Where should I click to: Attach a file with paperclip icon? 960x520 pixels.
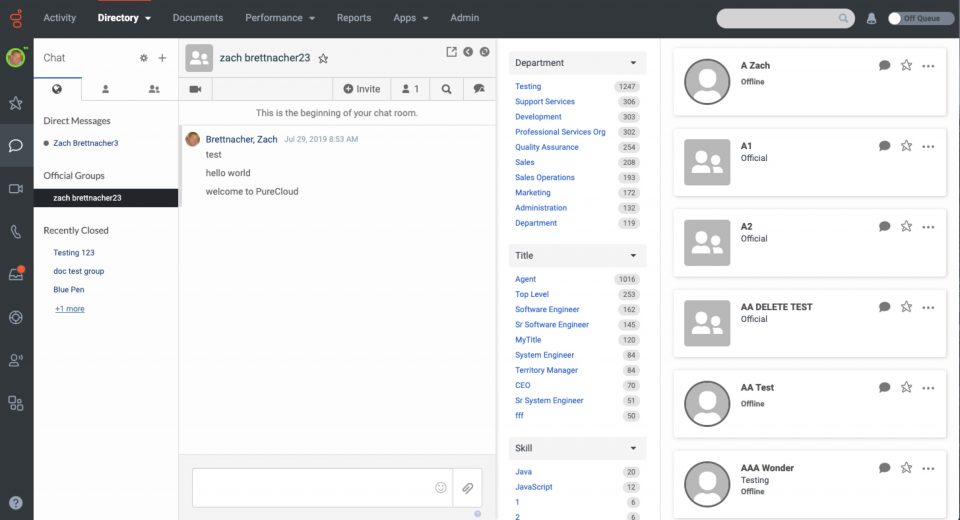tap(467, 488)
